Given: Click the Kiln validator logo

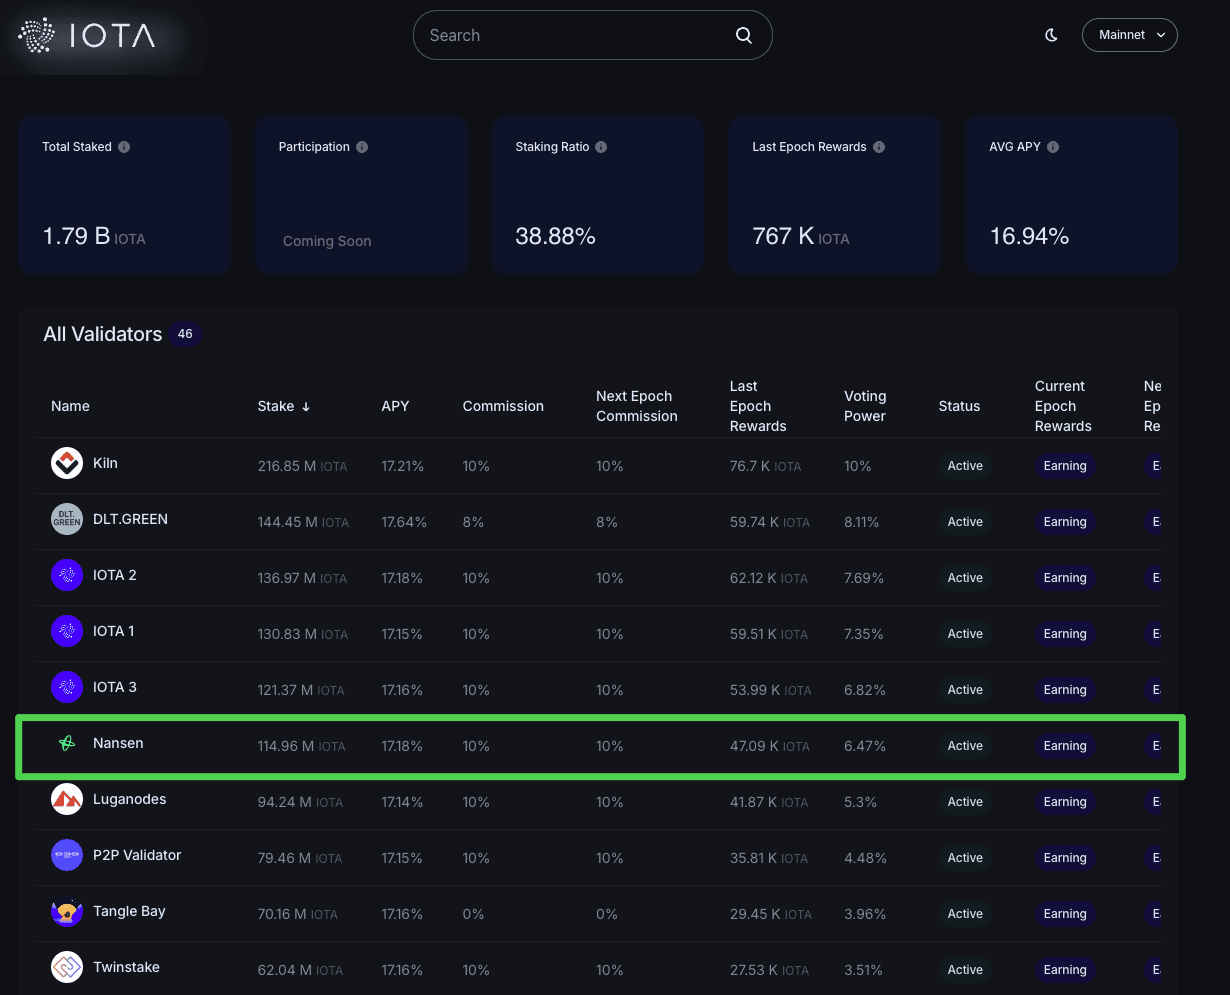Looking at the screenshot, I should click(x=67, y=464).
